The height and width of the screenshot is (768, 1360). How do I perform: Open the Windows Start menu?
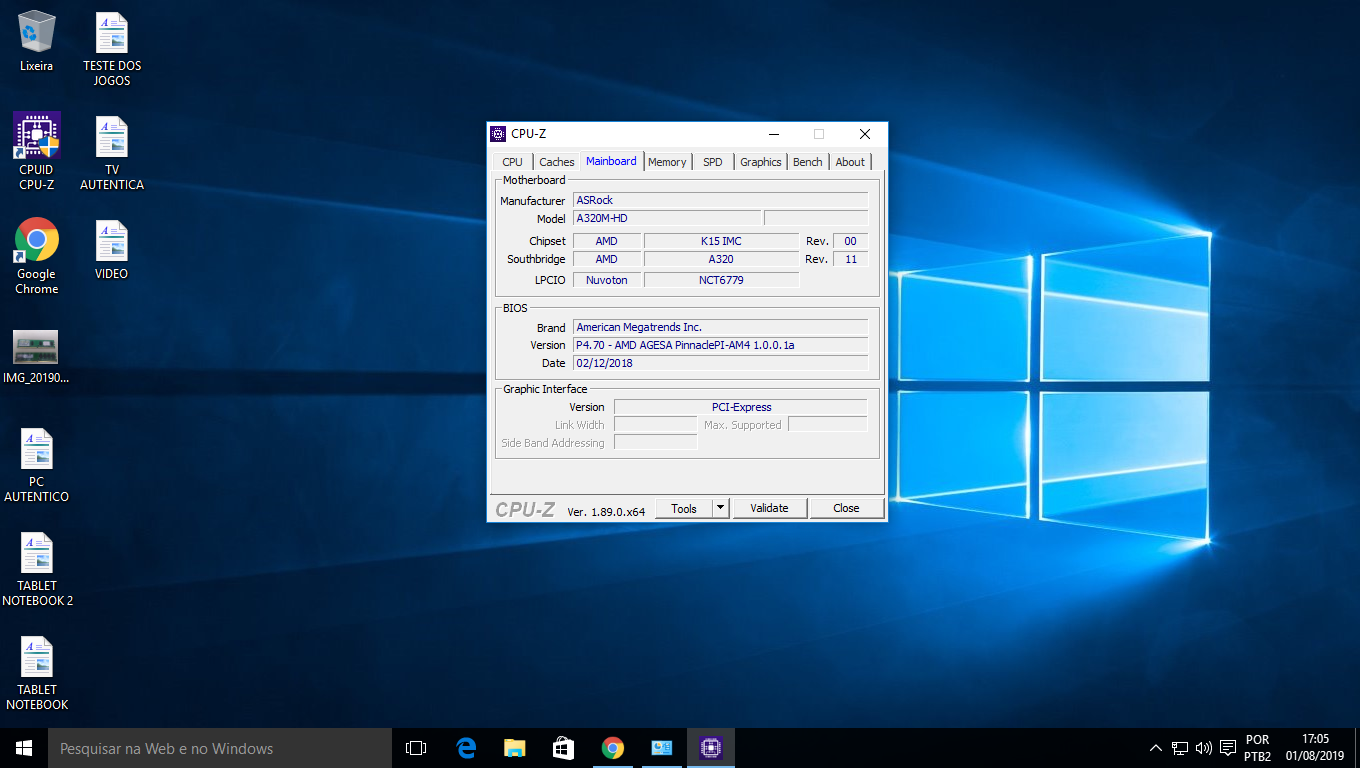24,748
